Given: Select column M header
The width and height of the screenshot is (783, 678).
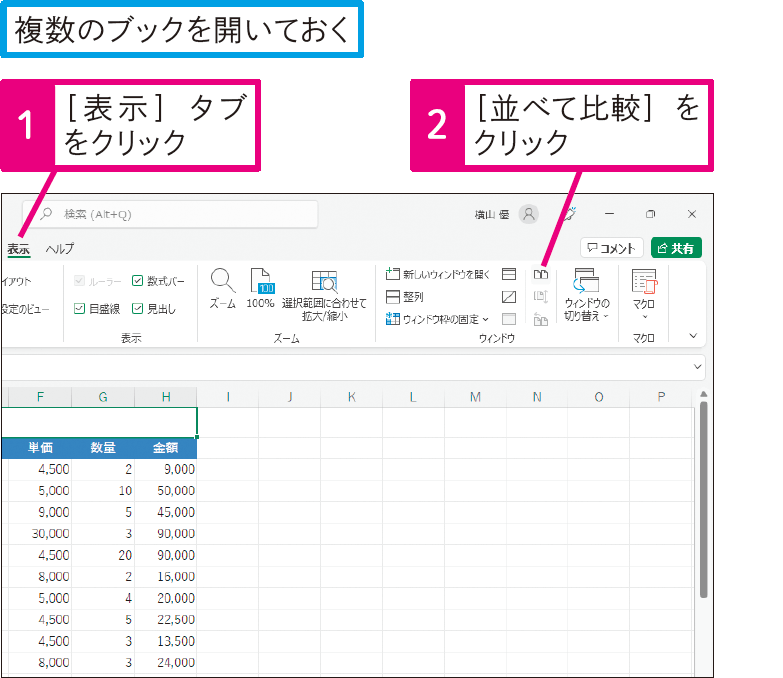Looking at the screenshot, I should pyautogui.click(x=475, y=397).
